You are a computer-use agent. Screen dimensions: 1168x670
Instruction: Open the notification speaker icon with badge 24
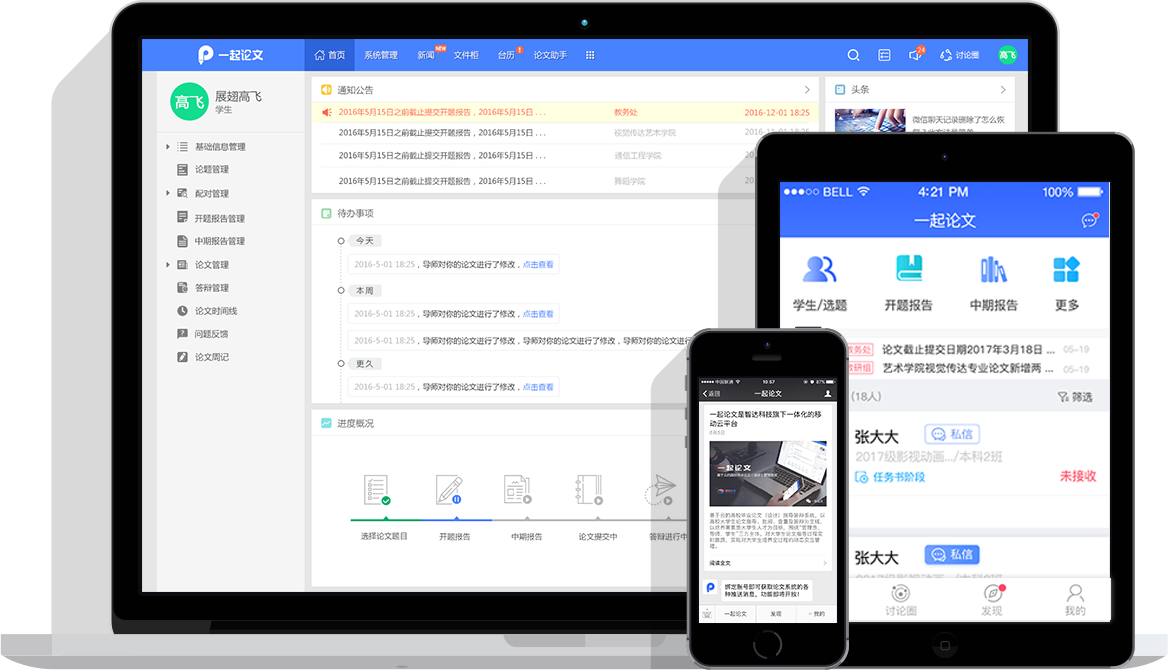click(x=914, y=55)
